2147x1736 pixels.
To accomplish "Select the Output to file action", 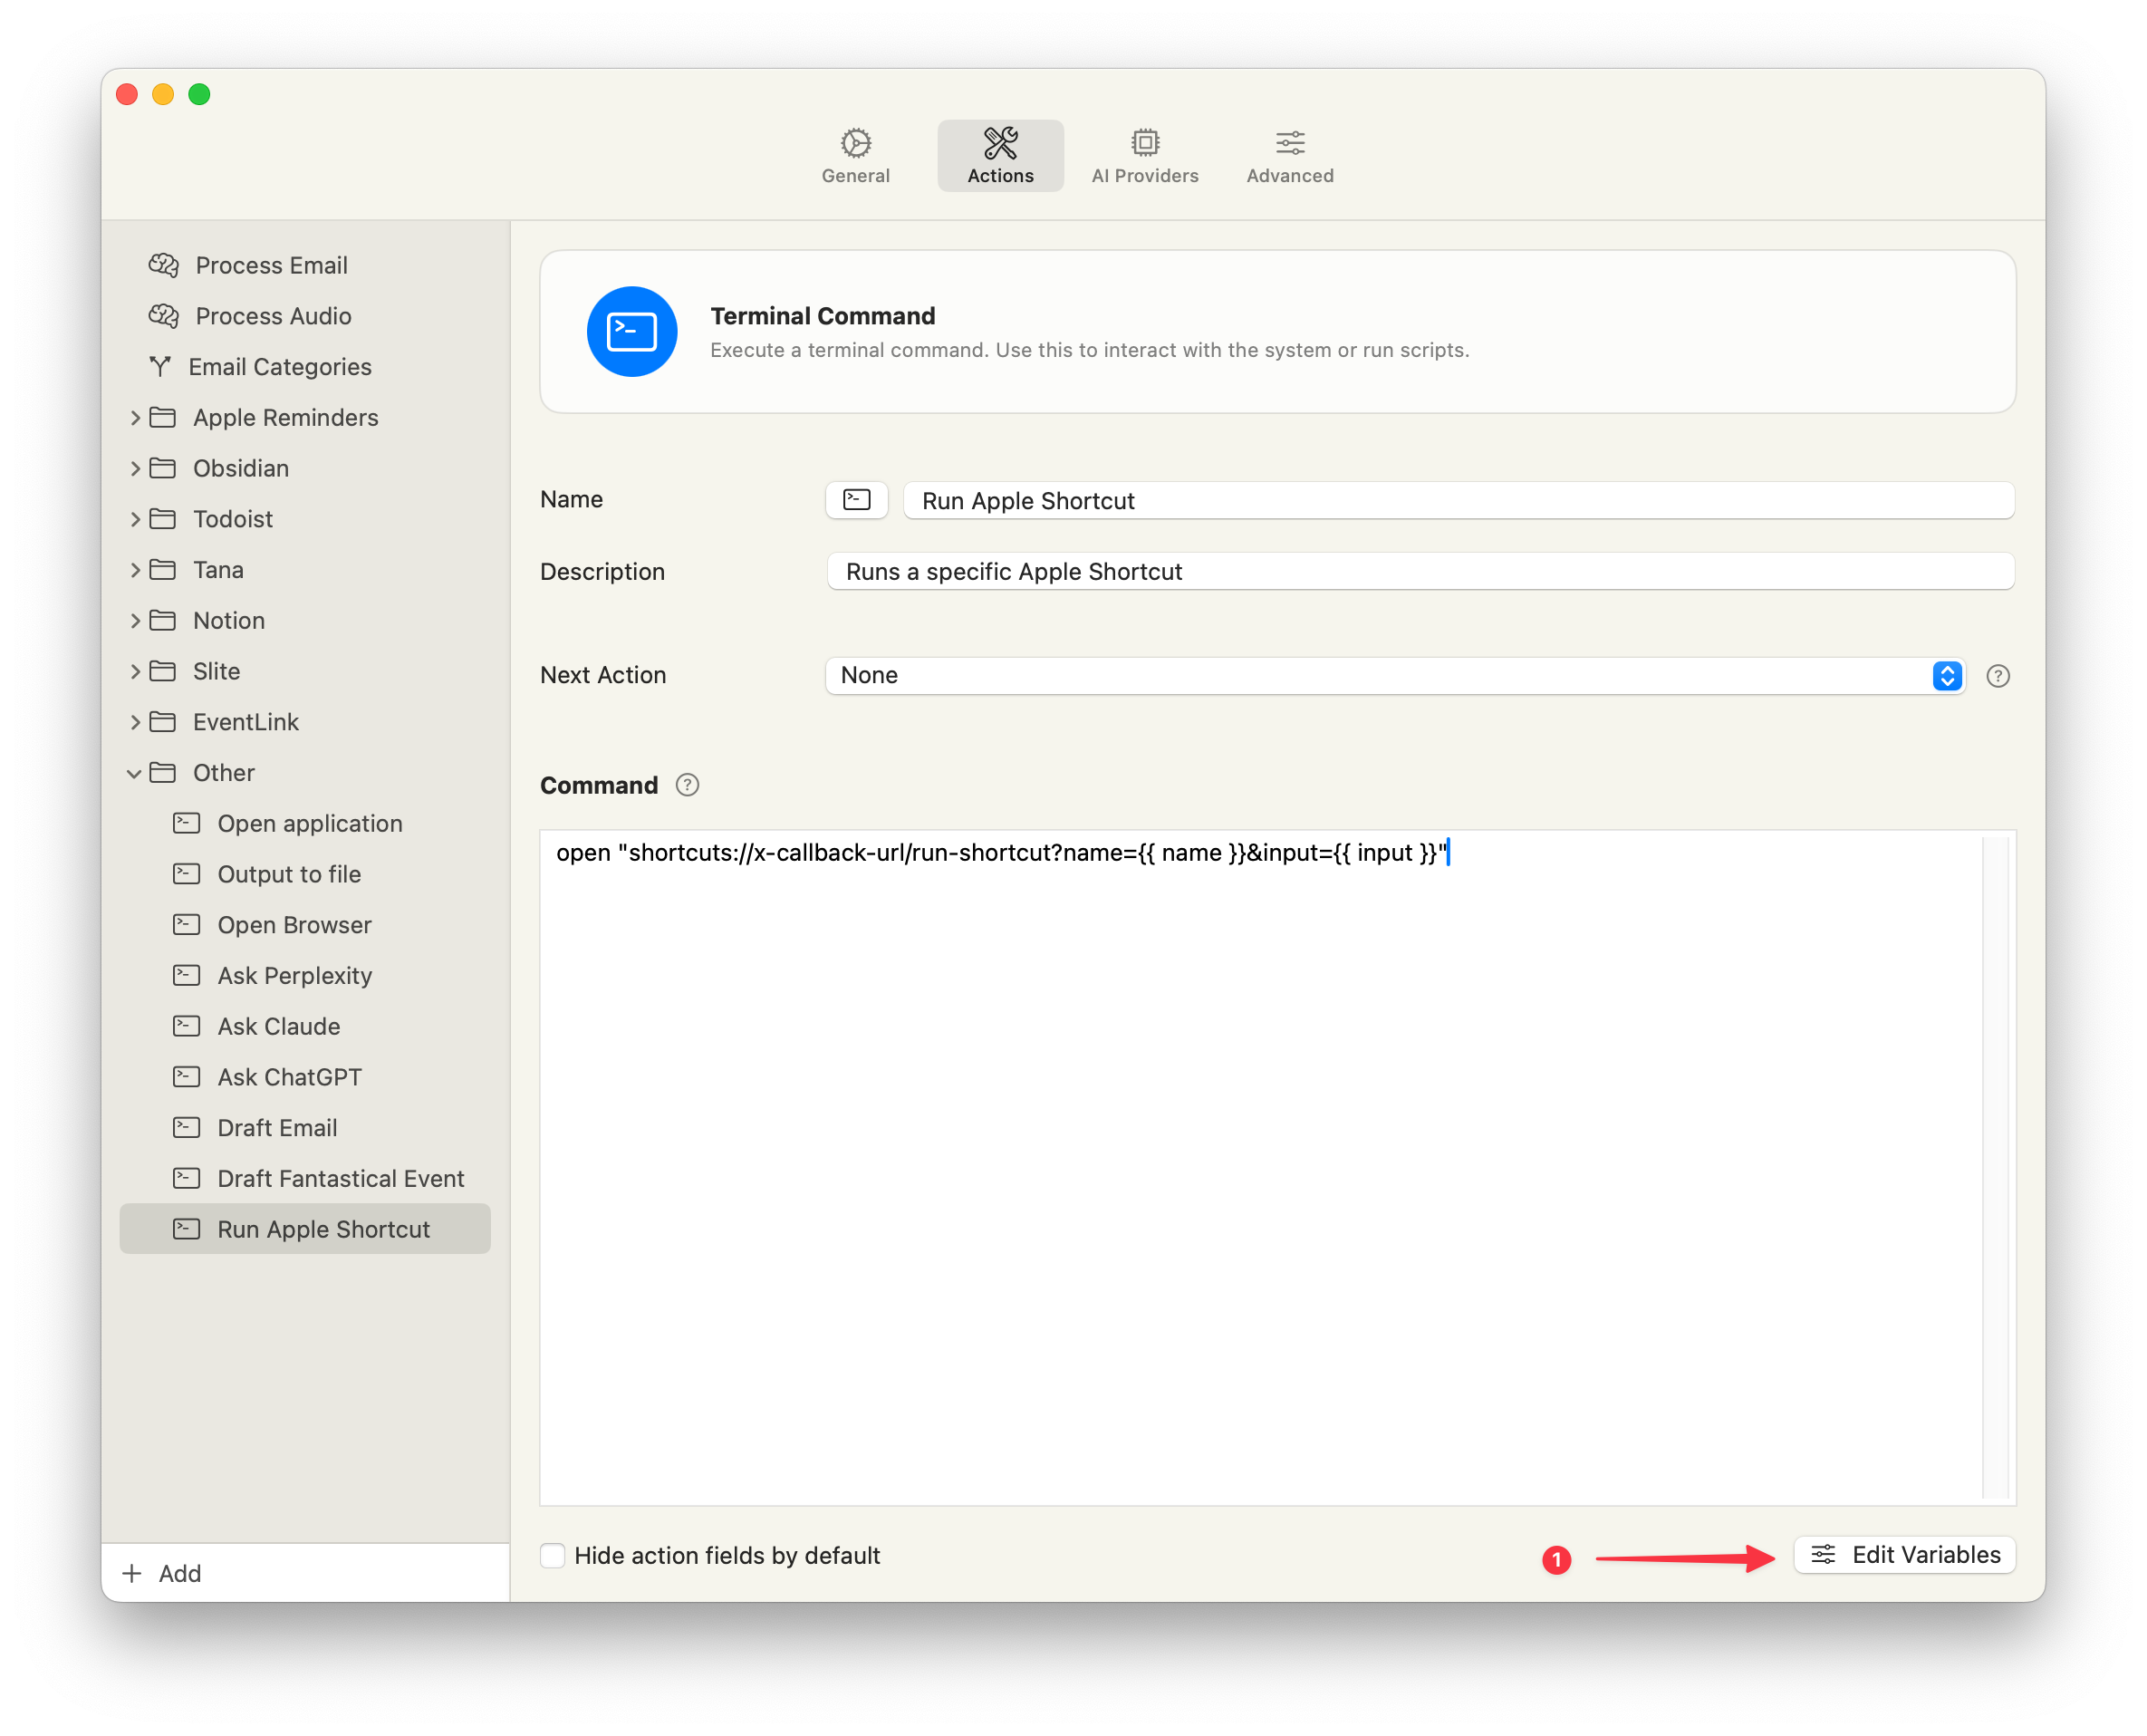I will click(305, 874).
